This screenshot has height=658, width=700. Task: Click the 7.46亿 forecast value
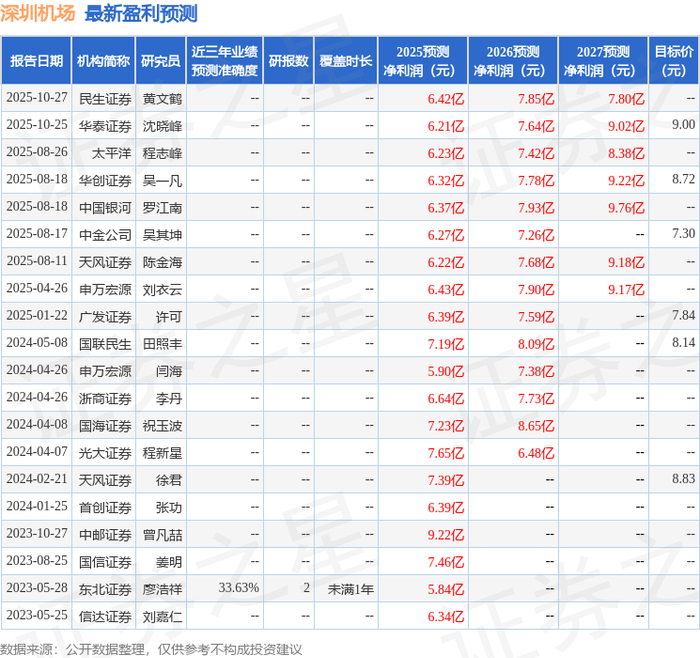446,562
